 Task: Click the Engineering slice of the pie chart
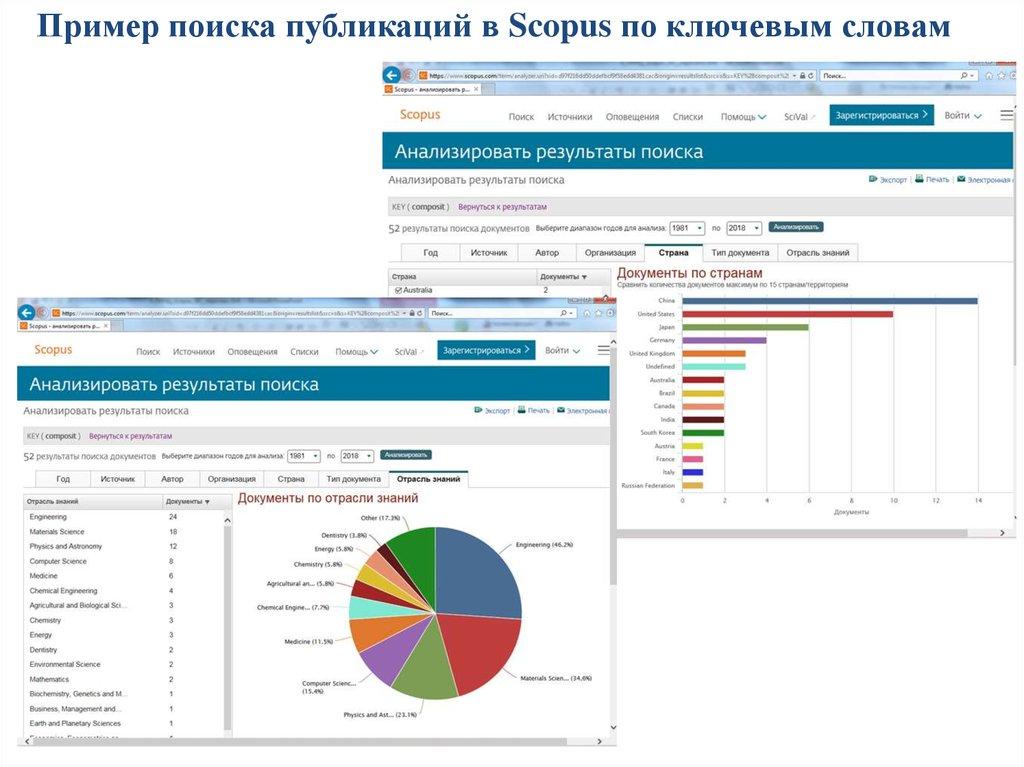(x=482, y=570)
